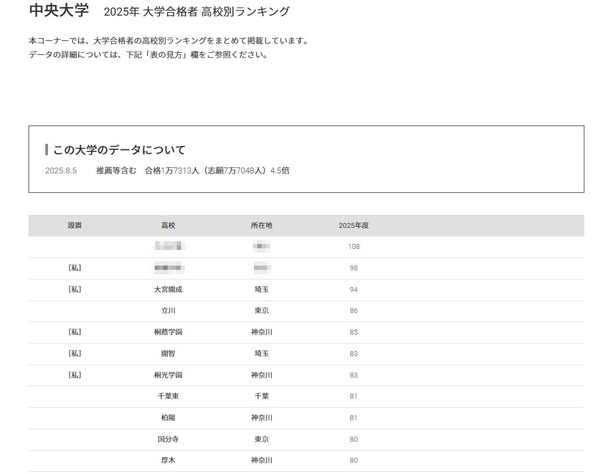600x474 pixels.
Task: Click the [私] label for 大宮開成
Action: click(75, 290)
